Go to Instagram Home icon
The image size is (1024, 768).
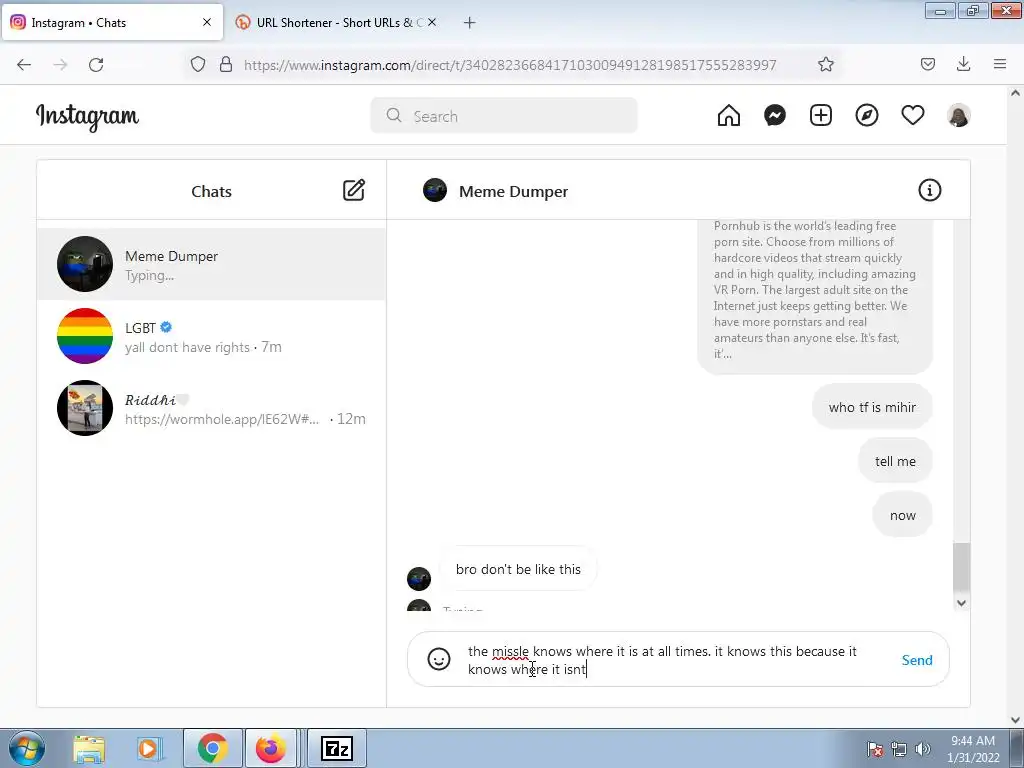tap(729, 116)
